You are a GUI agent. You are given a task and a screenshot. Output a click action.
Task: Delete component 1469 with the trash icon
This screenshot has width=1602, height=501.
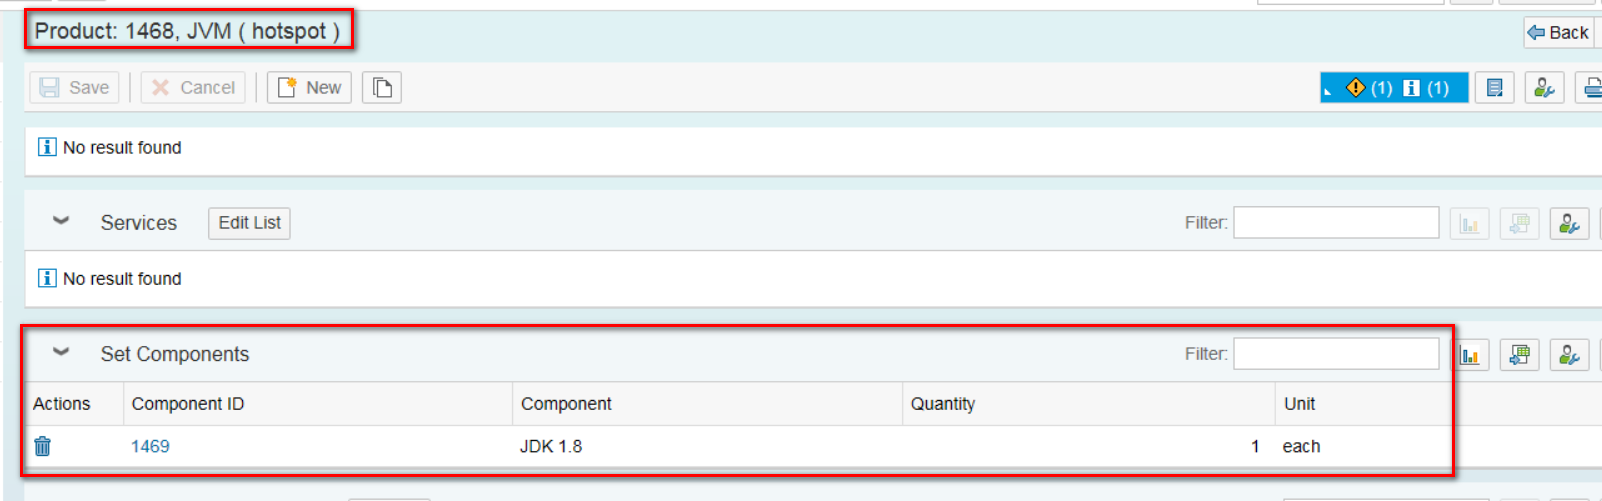coord(42,446)
